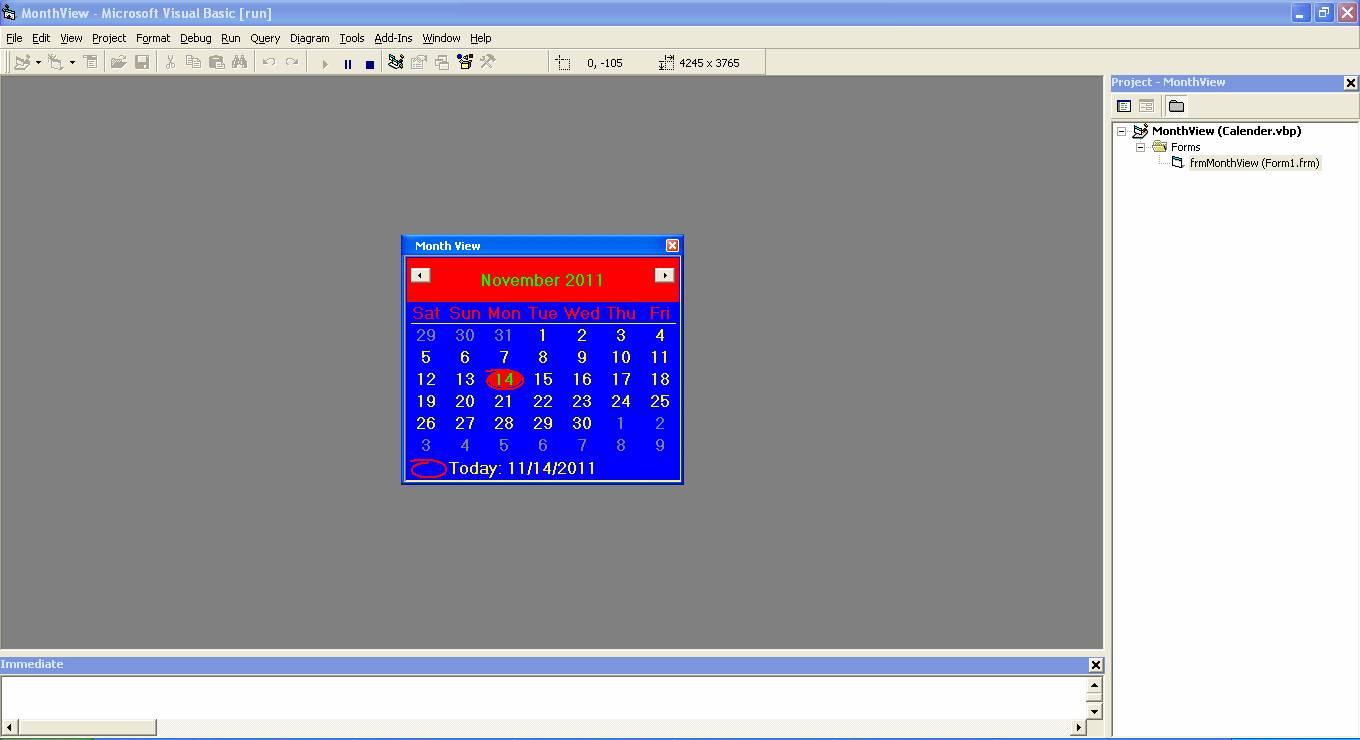Image resolution: width=1360 pixels, height=740 pixels.
Task: Click the Copy toolbar icon
Action: [193, 62]
